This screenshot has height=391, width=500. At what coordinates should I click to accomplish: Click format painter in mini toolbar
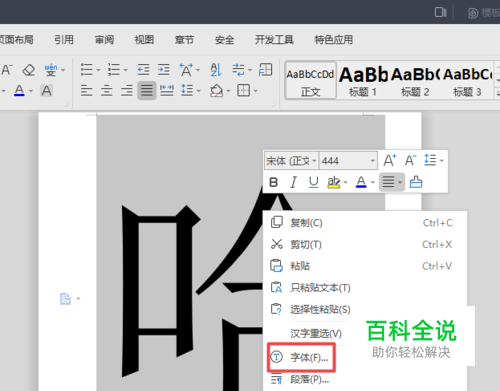click(416, 182)
